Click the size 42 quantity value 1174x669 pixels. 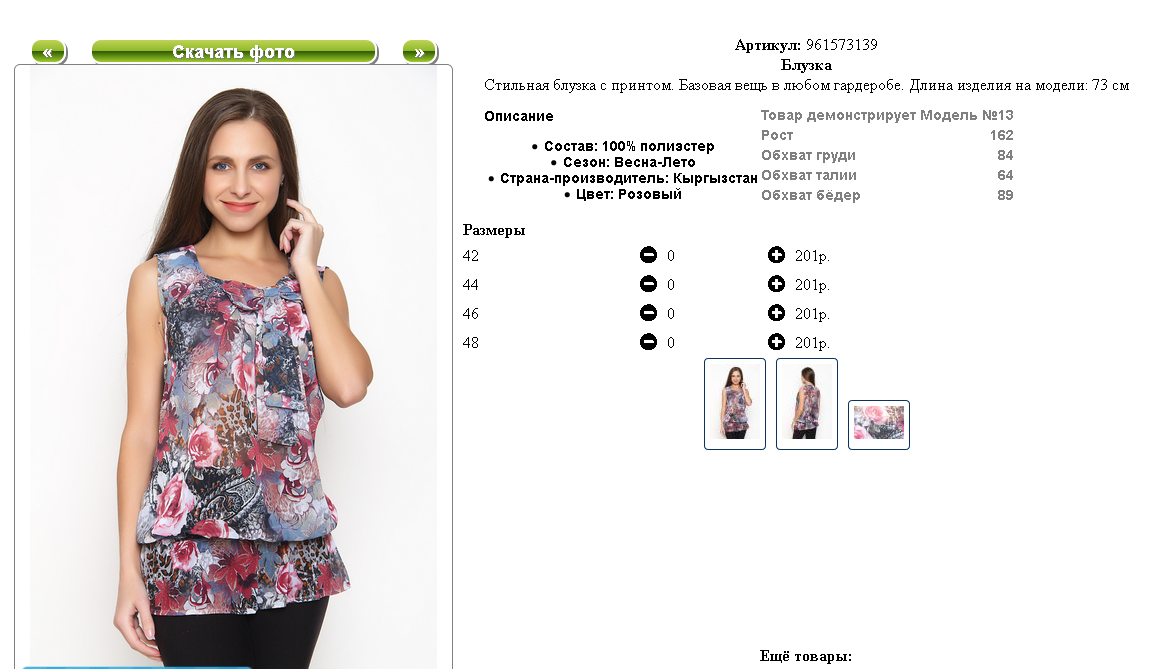(671, 256)
